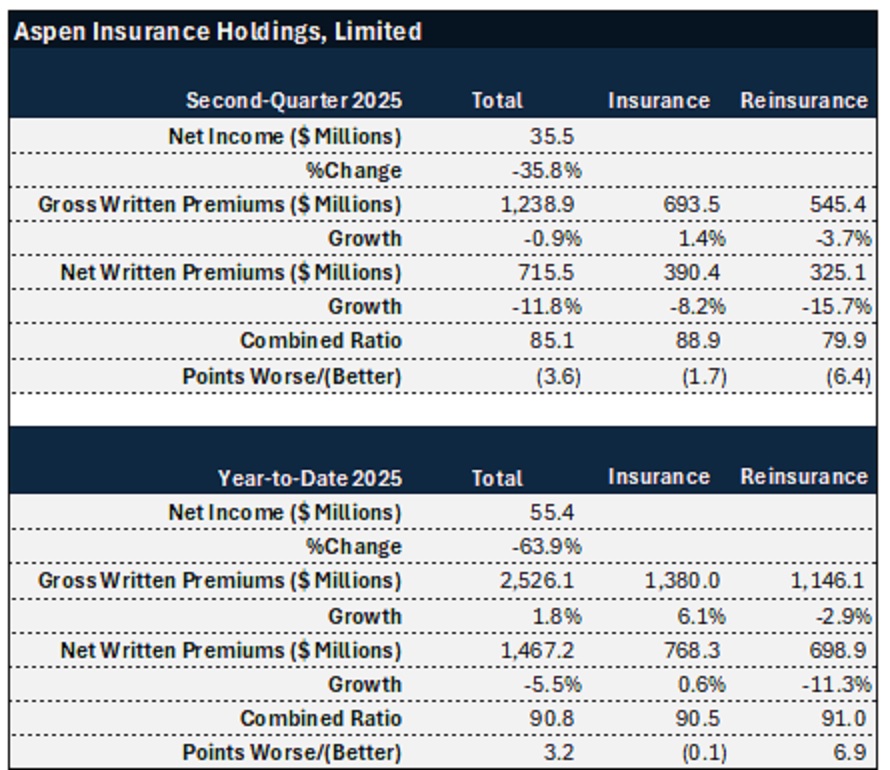Select the Year-to-Date 2025 header cell
The image size is (890, 770).
(310, 478)
